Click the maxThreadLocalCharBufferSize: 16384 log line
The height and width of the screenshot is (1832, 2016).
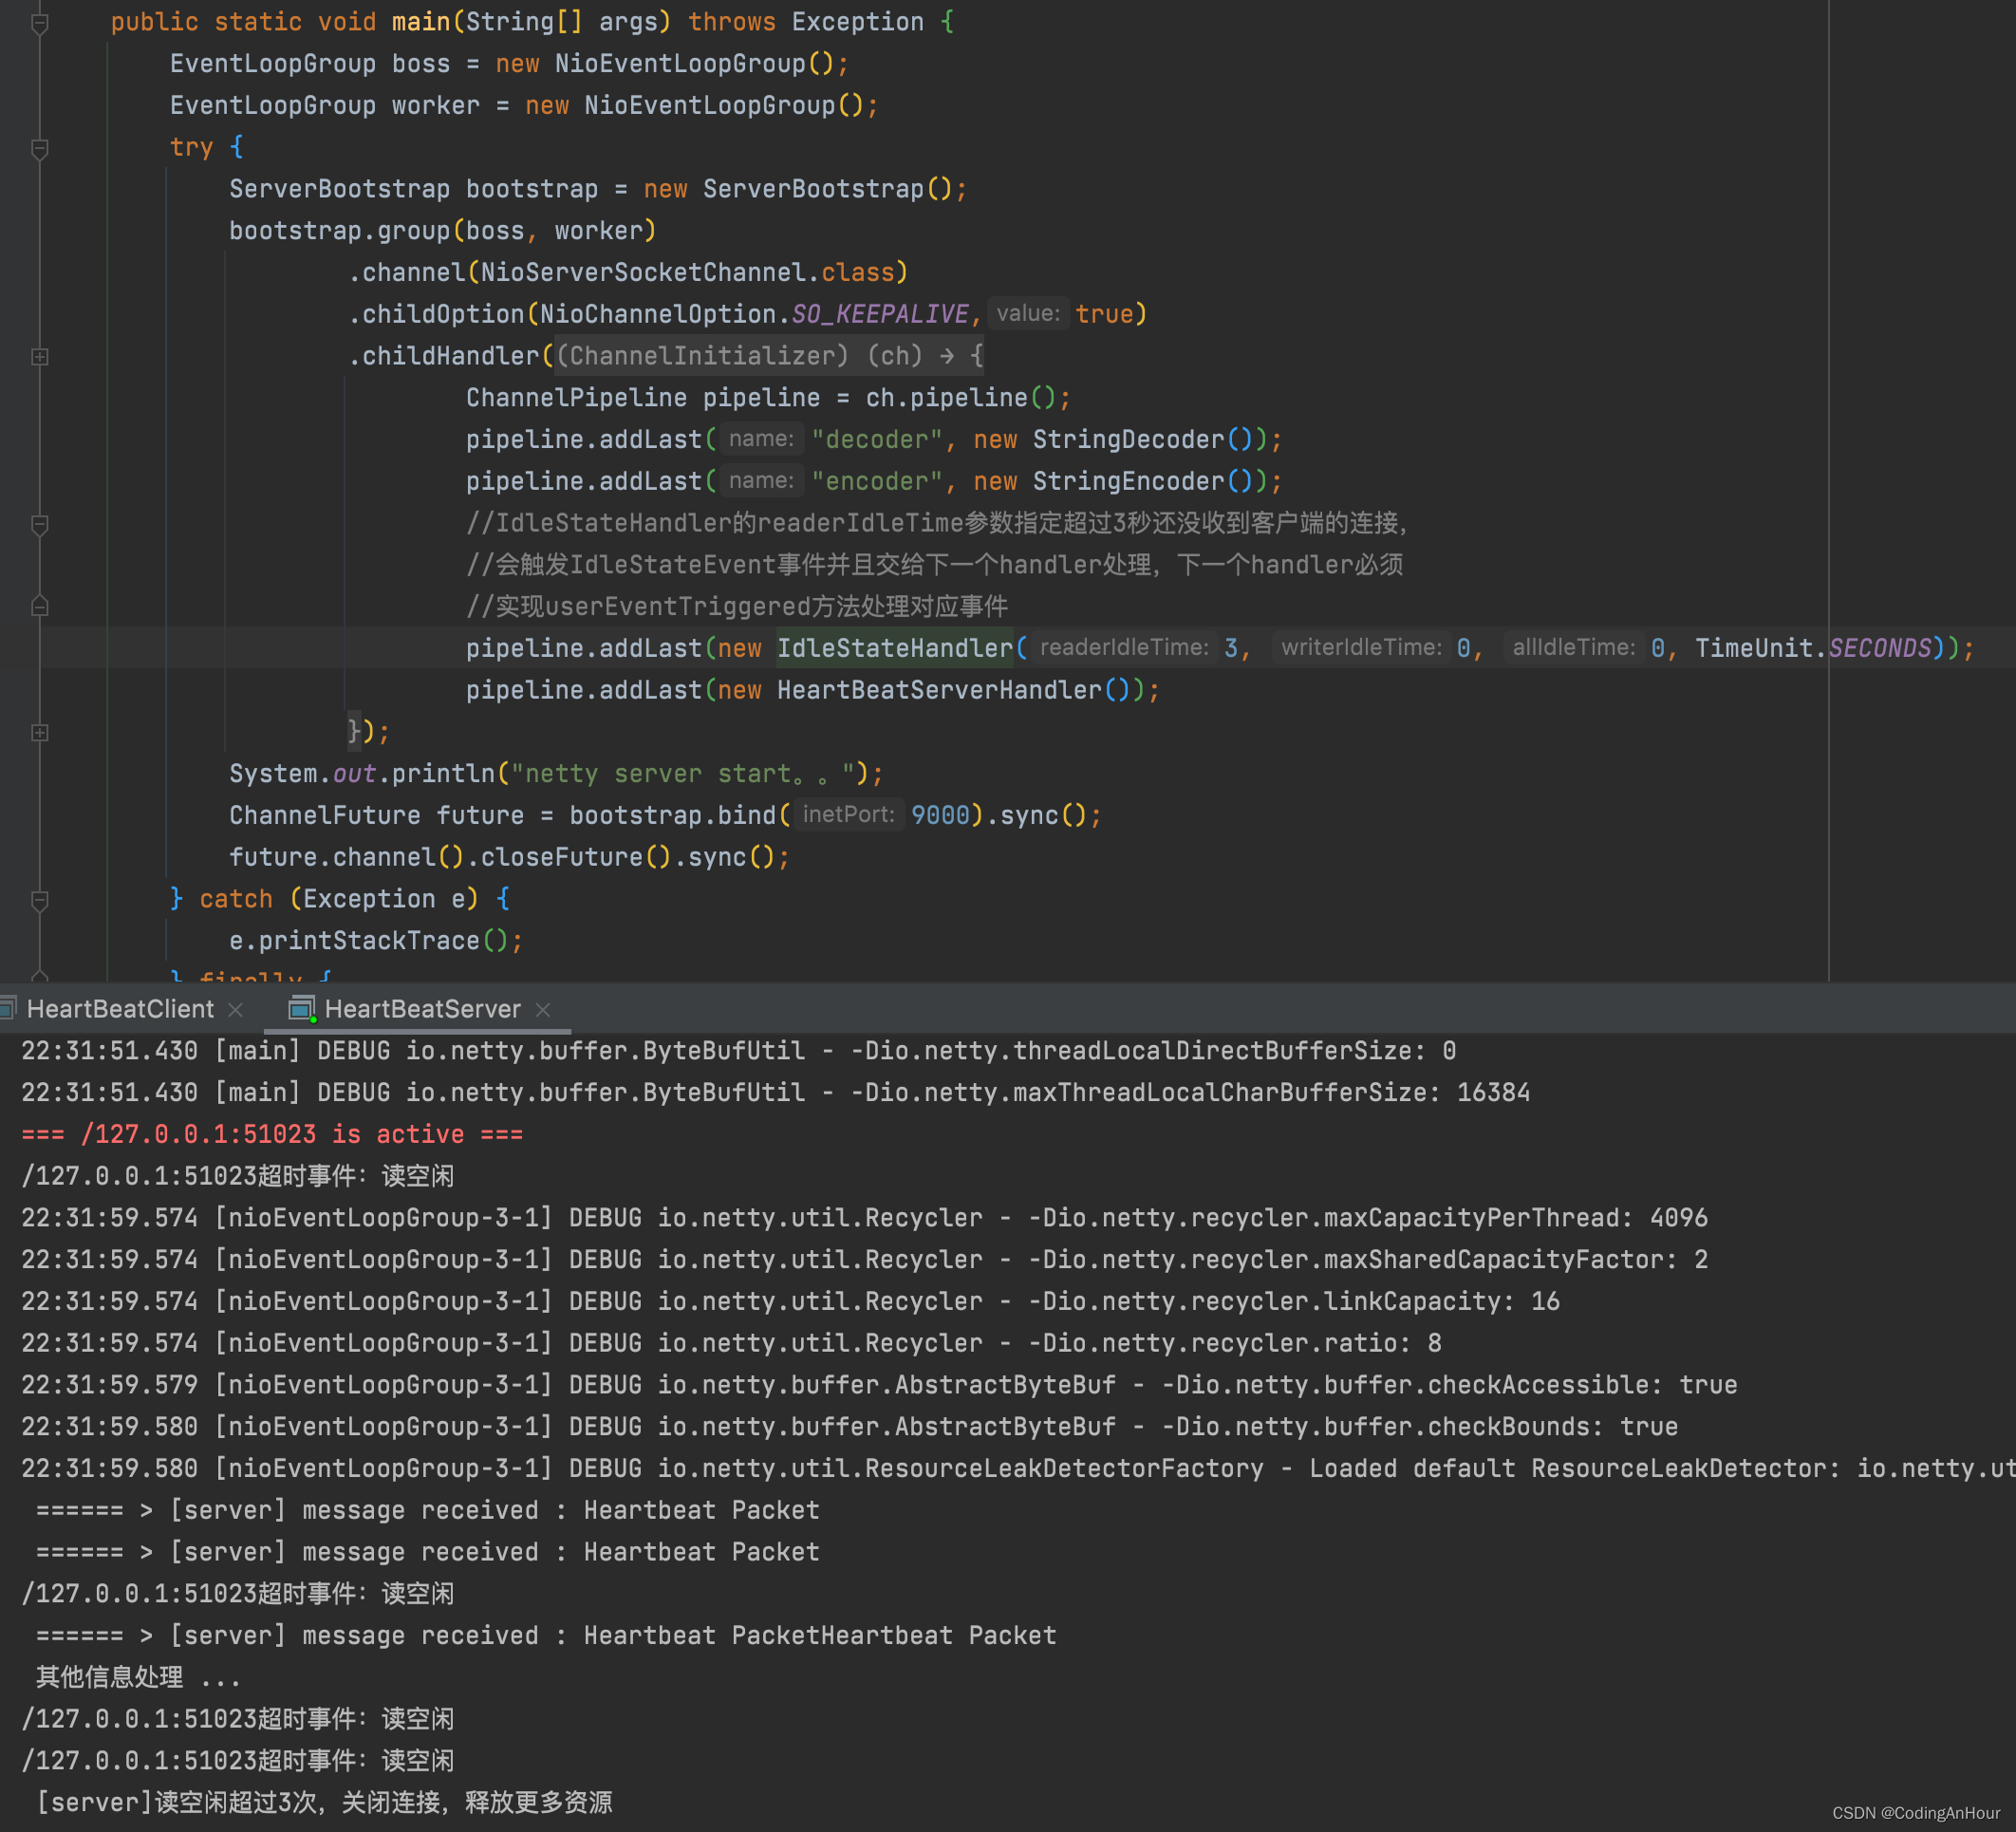coord(775,1093)
